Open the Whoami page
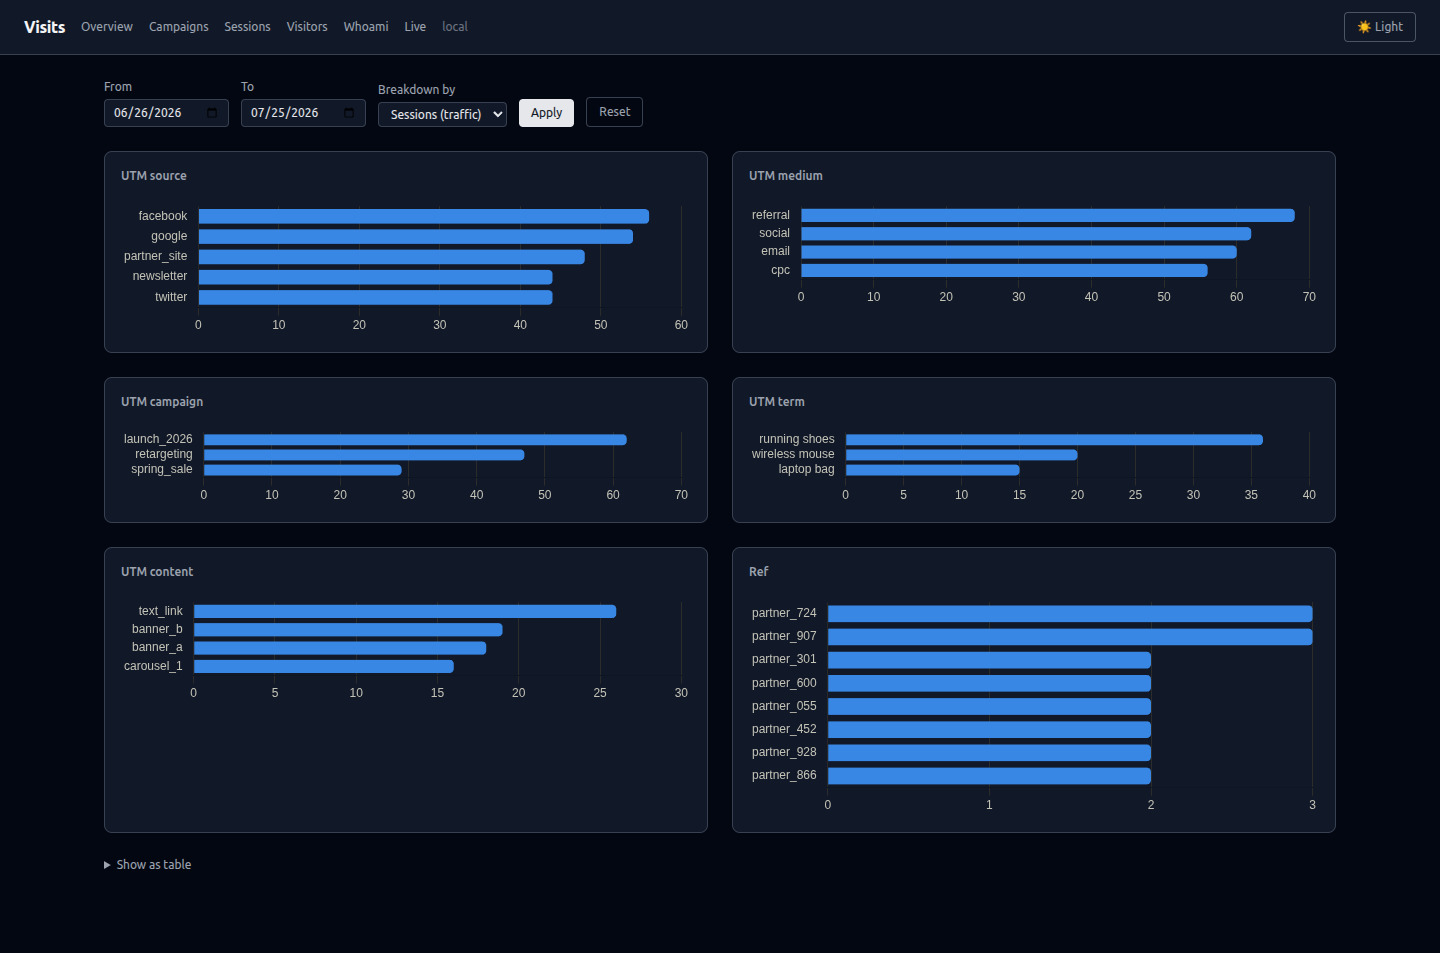This screenshot has width=1440, height=953. [366, 27]
